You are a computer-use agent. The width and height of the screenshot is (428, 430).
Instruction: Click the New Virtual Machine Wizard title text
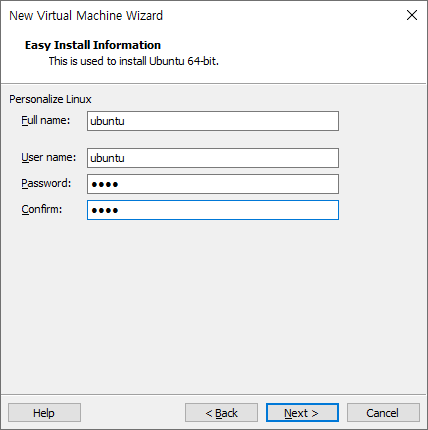[86, 16]
